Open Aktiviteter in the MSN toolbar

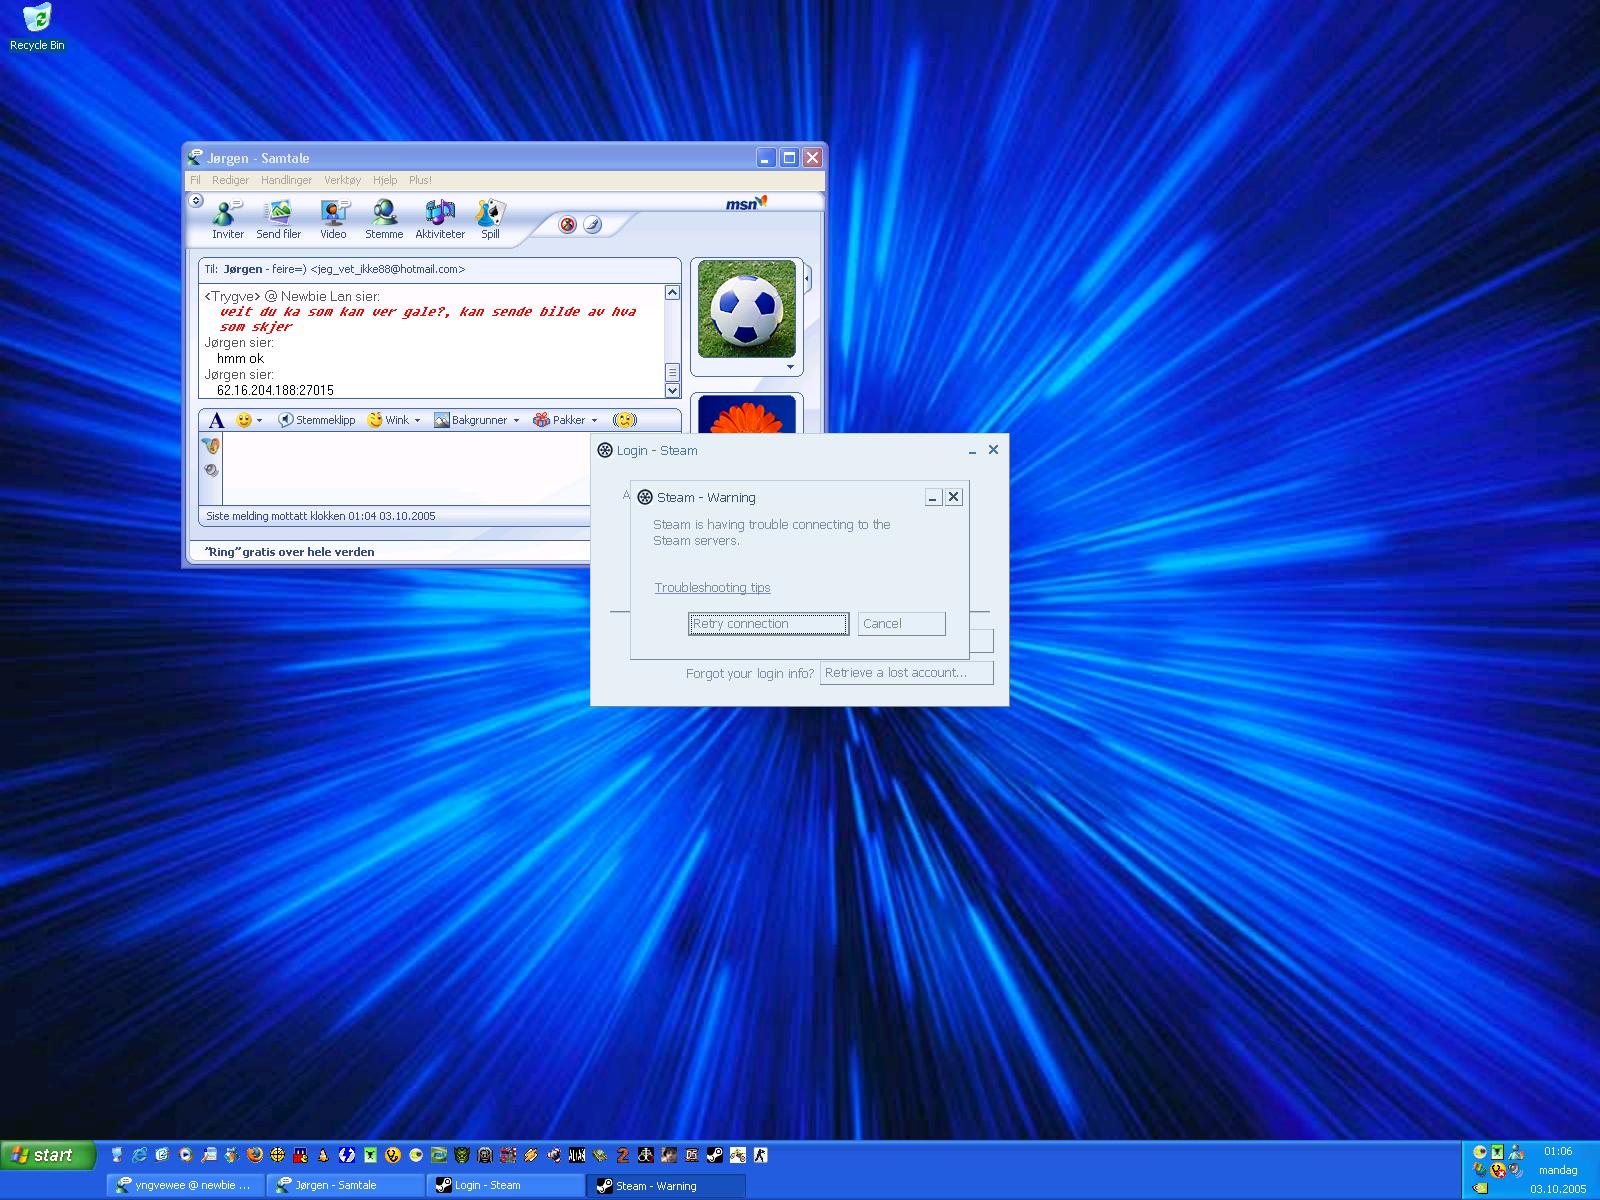[440, 220]
